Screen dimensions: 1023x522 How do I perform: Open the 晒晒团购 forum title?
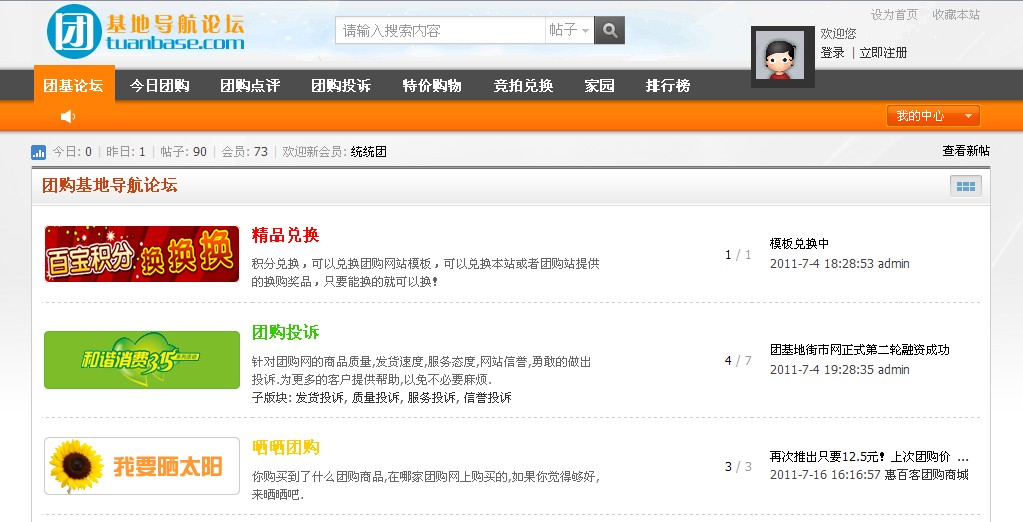285,448
